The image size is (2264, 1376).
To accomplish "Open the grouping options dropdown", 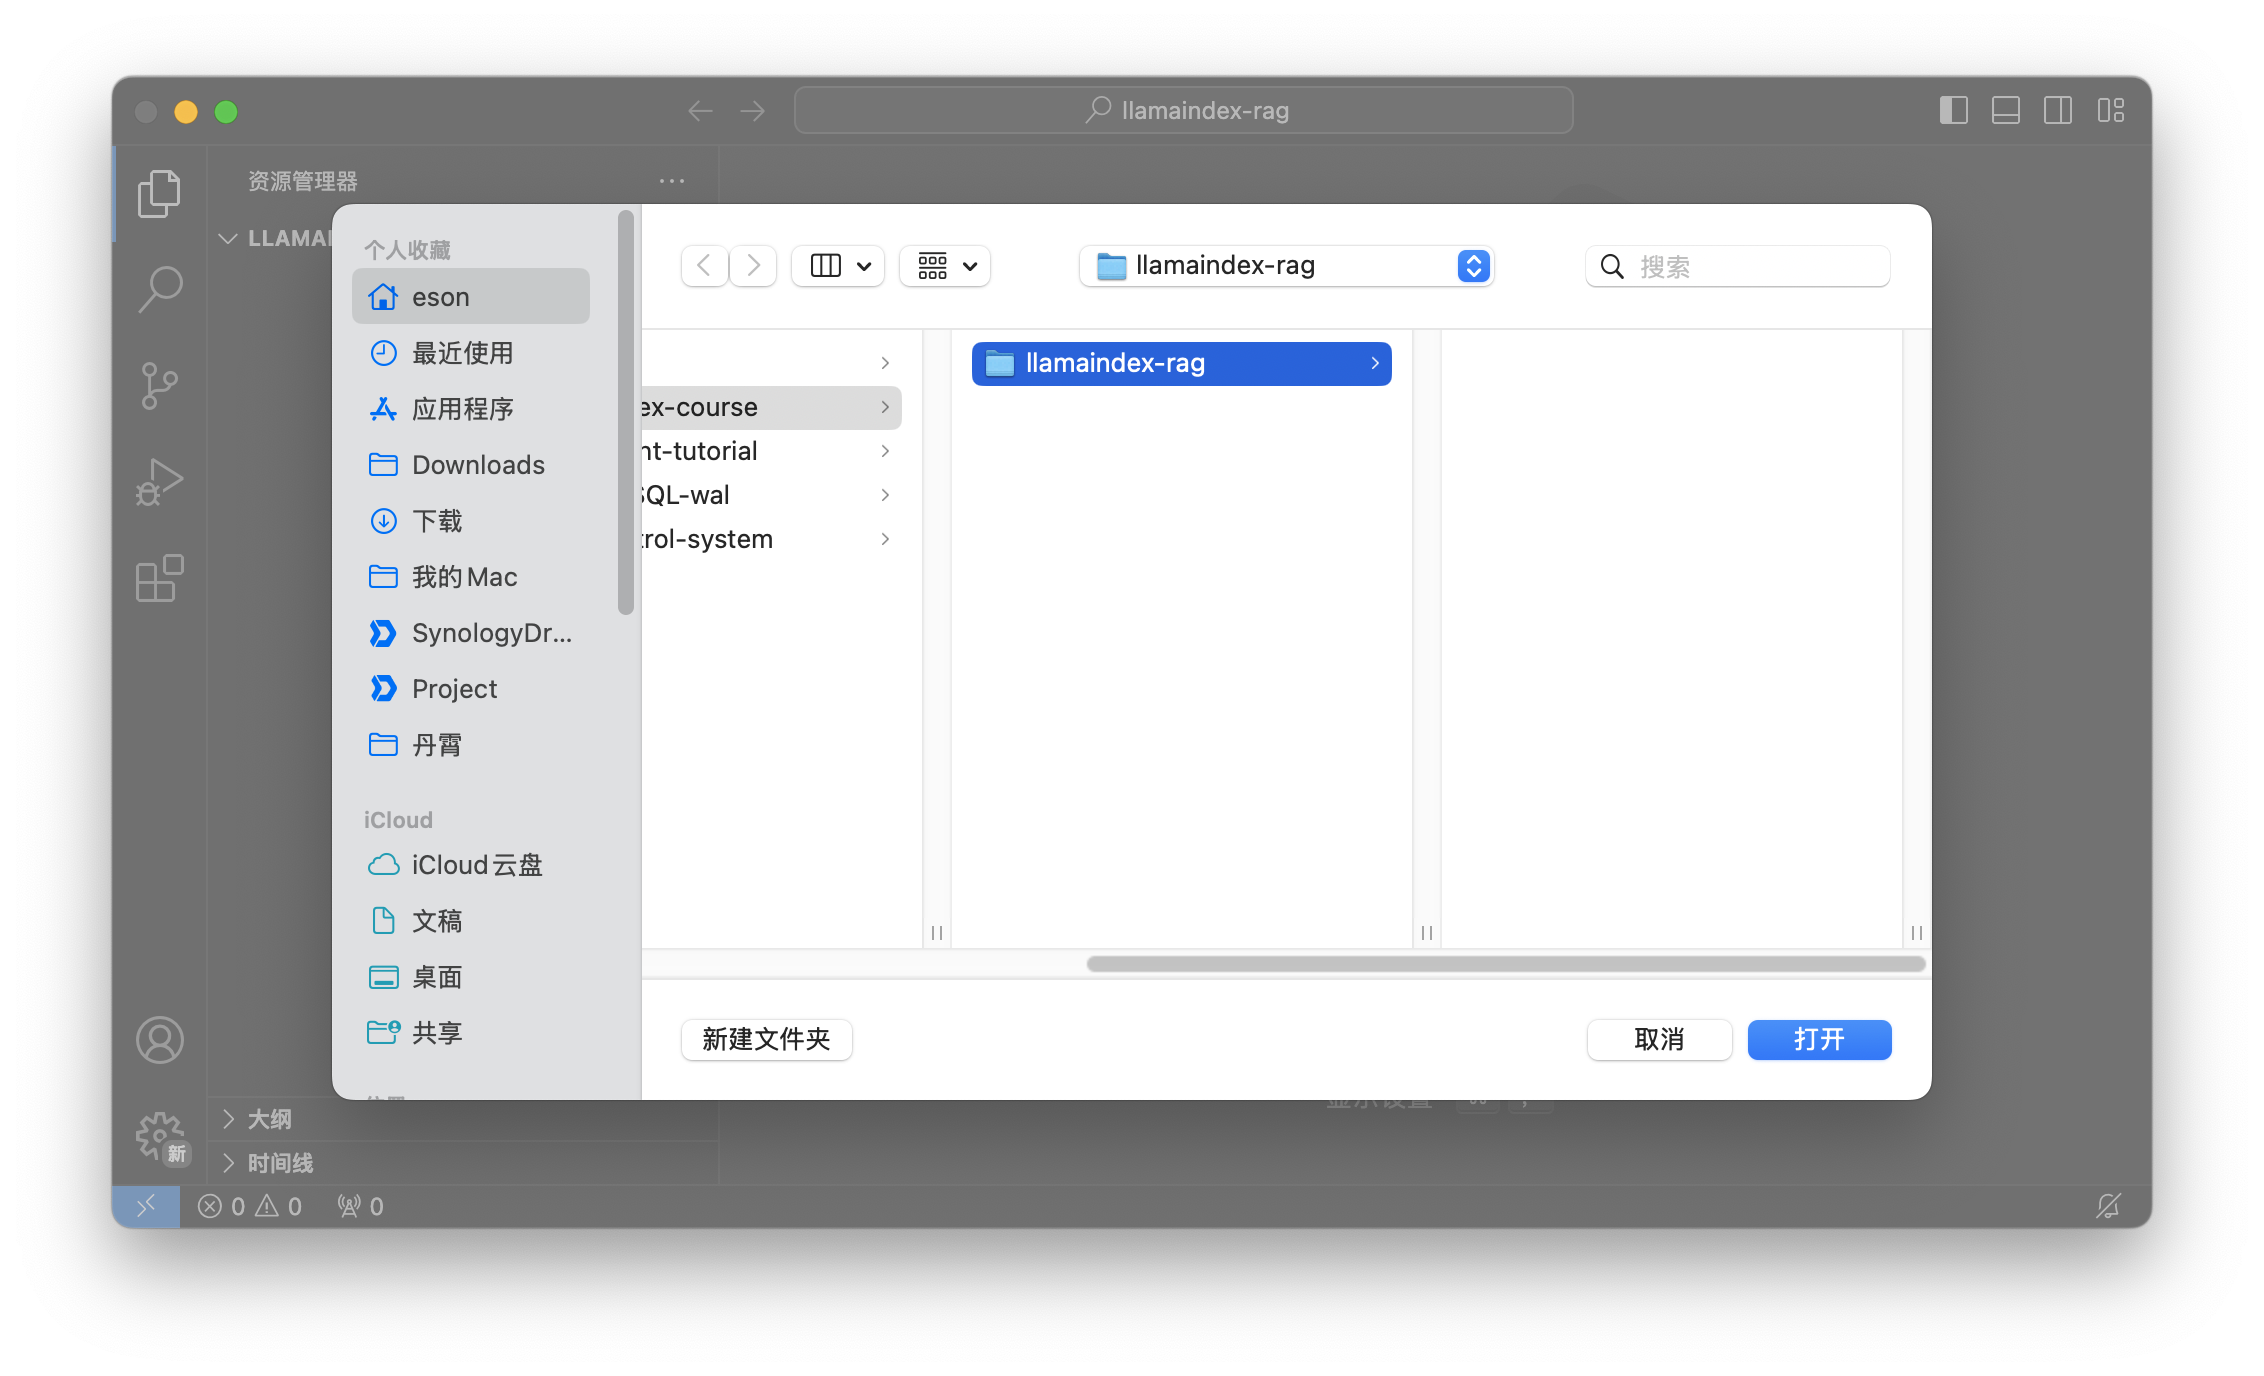I will pyautogui.click(x=945, y=266).
